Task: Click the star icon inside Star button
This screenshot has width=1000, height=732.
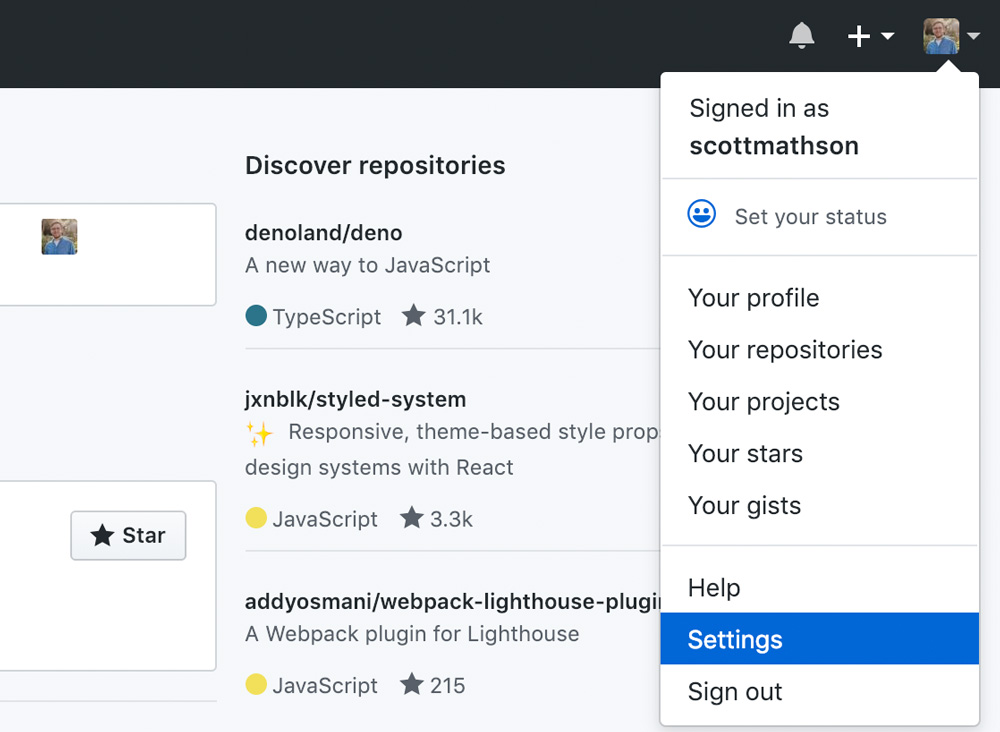Action: click(x=102, y=536)
